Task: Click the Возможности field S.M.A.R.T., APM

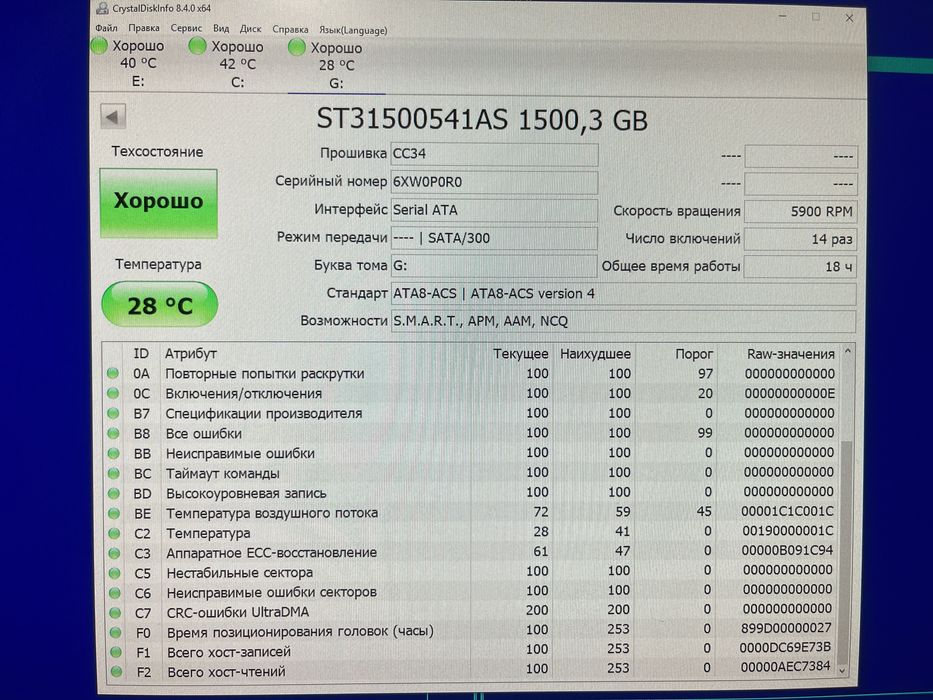Action: click(624, 321)
